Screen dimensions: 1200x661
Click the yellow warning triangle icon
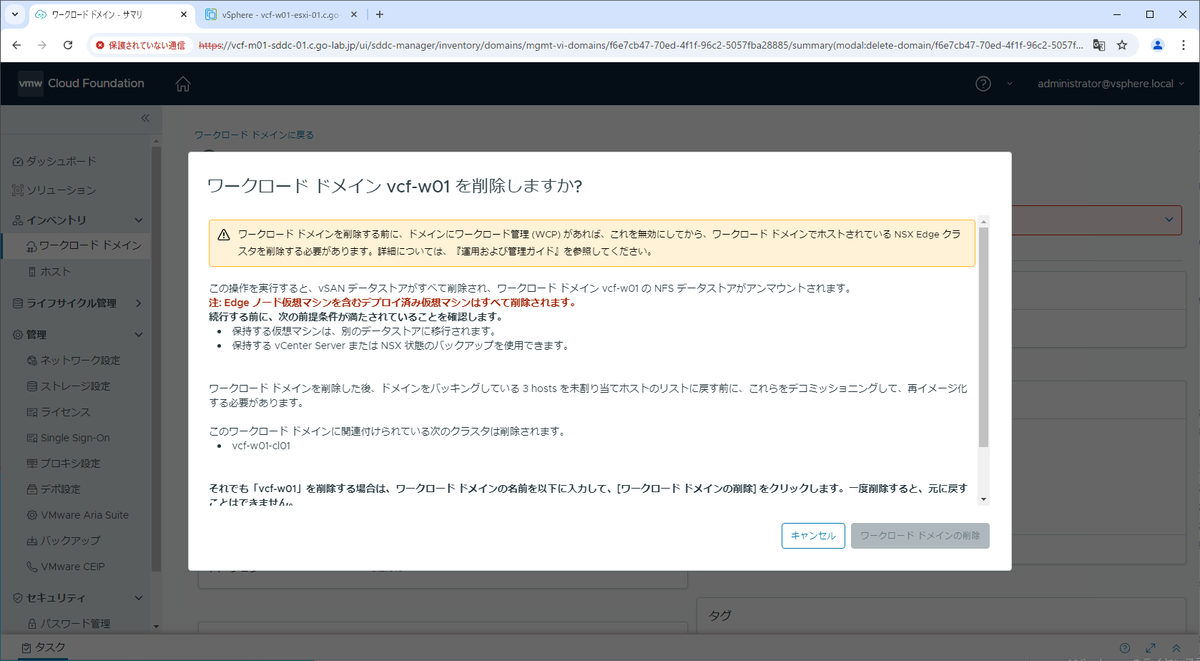coord(224,234)
